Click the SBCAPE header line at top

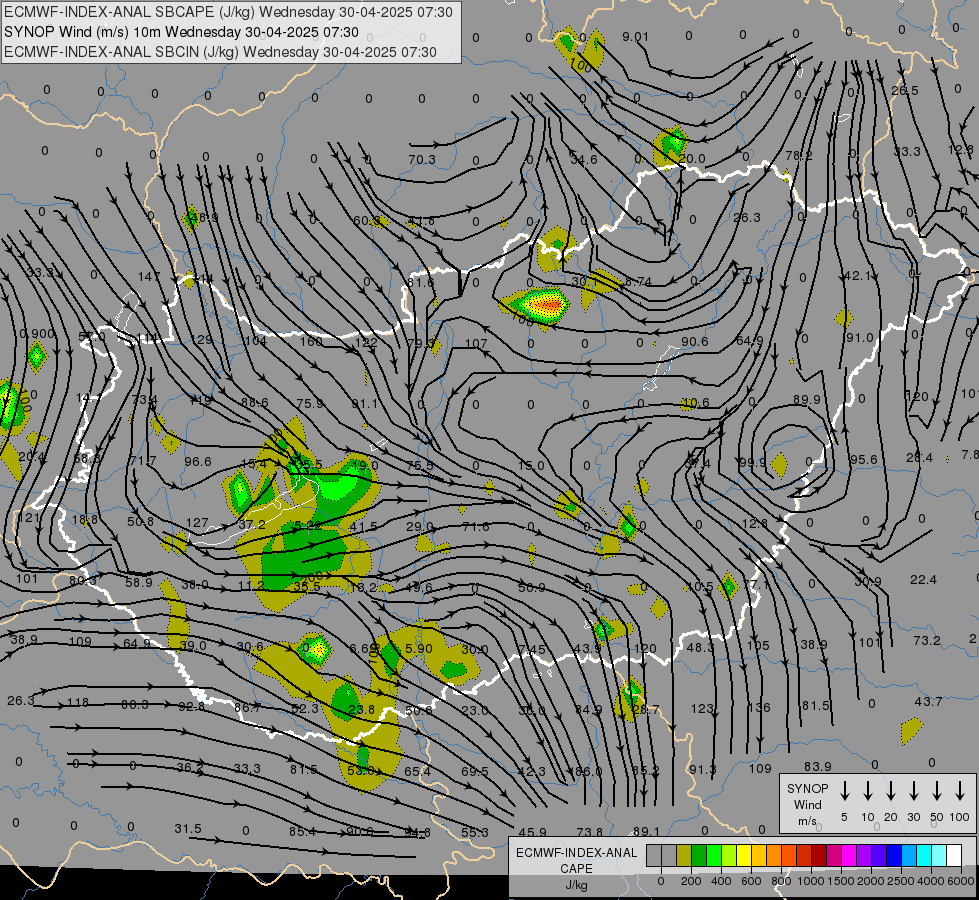pyautogui.click(x=228, y=12)
